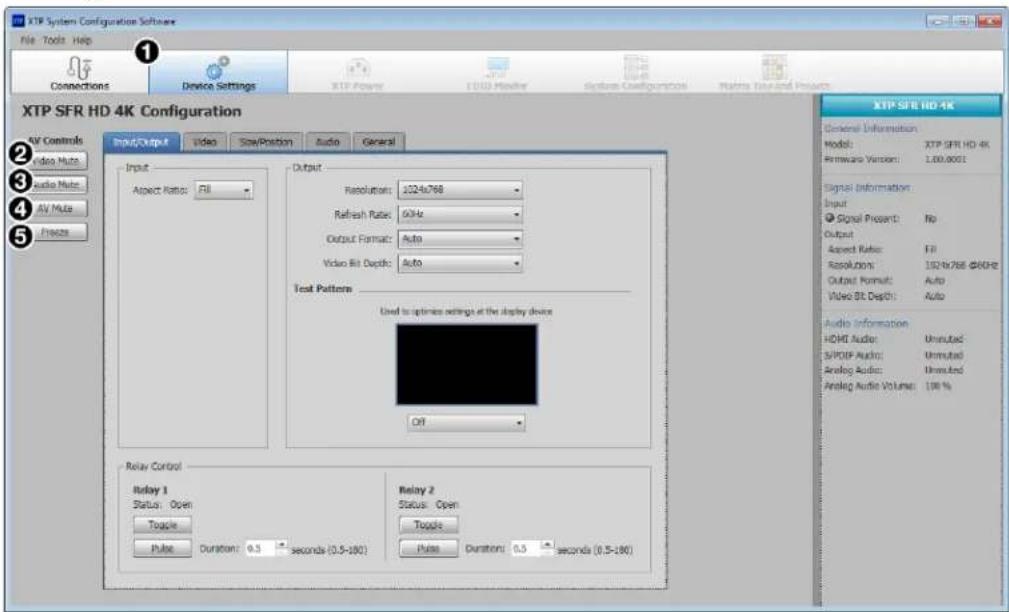The image size is (1009, 612).
Task: Click the Relay 1 Duration field
Action: point(261,549)
